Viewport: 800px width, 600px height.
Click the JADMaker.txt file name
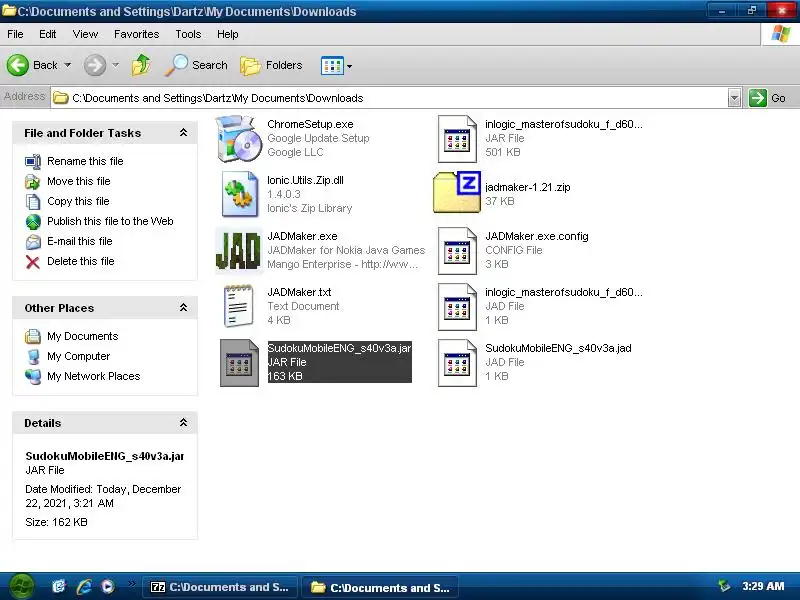(x=299, y=292)
